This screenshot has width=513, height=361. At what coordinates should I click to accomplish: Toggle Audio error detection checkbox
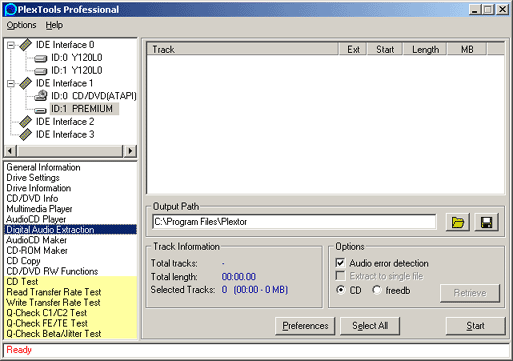[x=340, y=263]
